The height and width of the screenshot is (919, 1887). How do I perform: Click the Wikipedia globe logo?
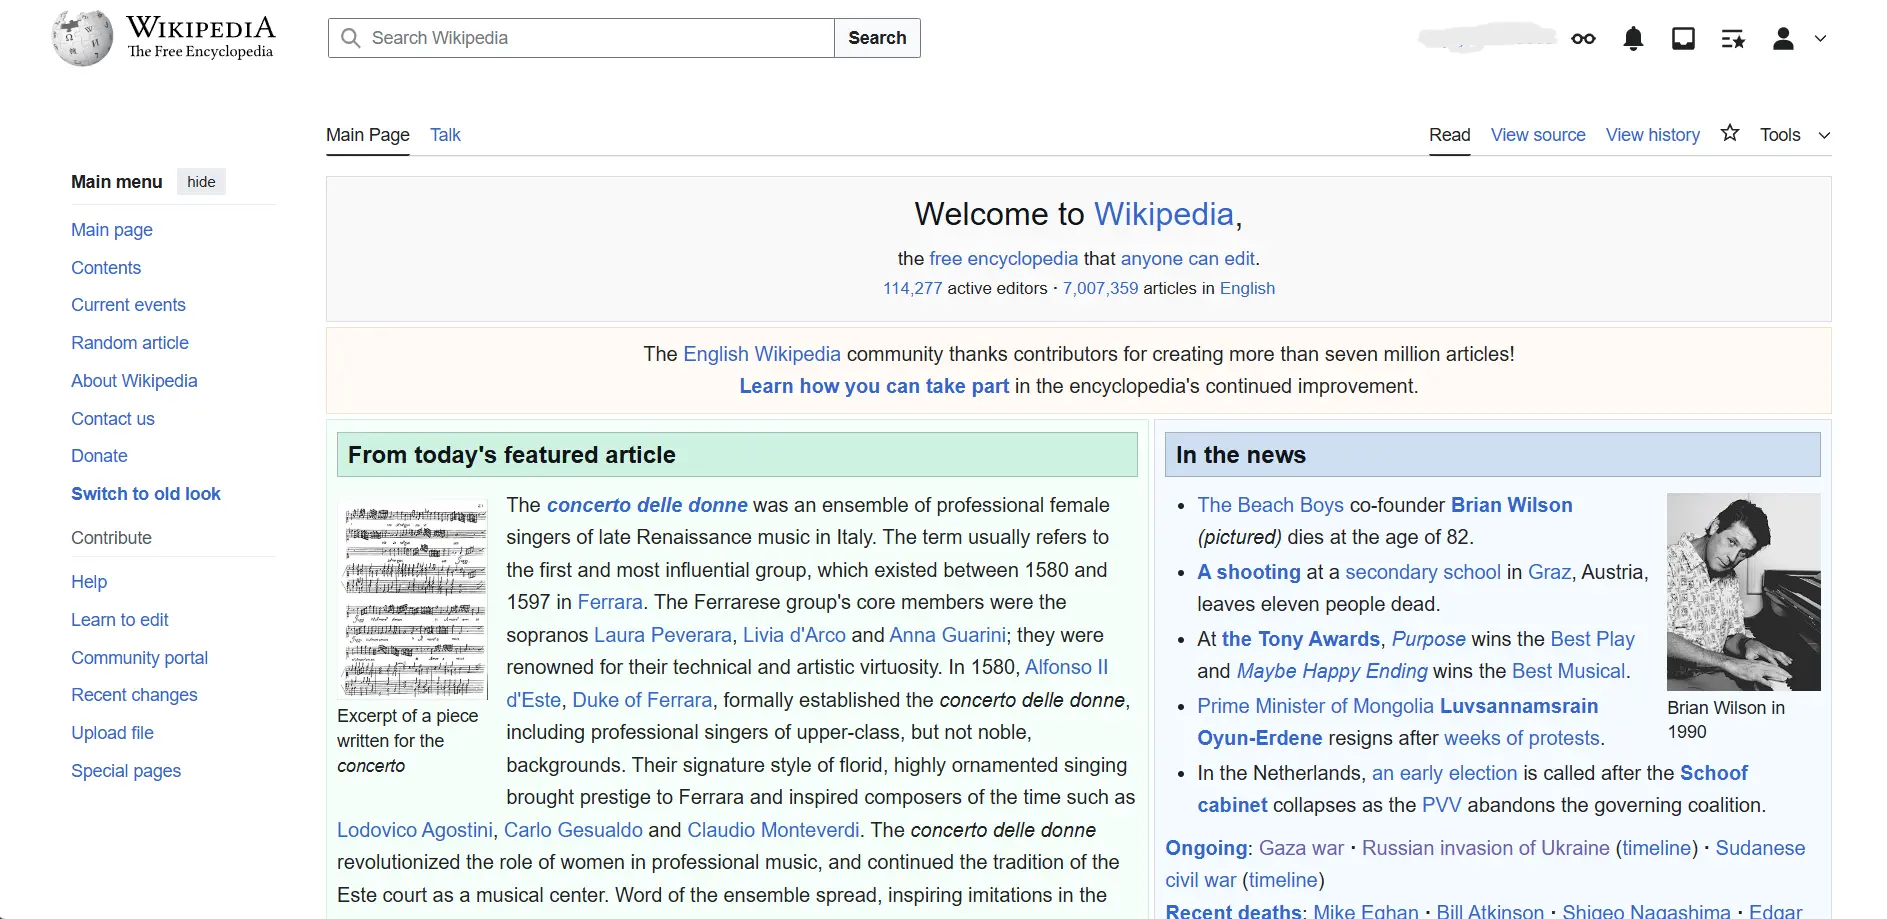pyautogui.click(x=82, y=38)
